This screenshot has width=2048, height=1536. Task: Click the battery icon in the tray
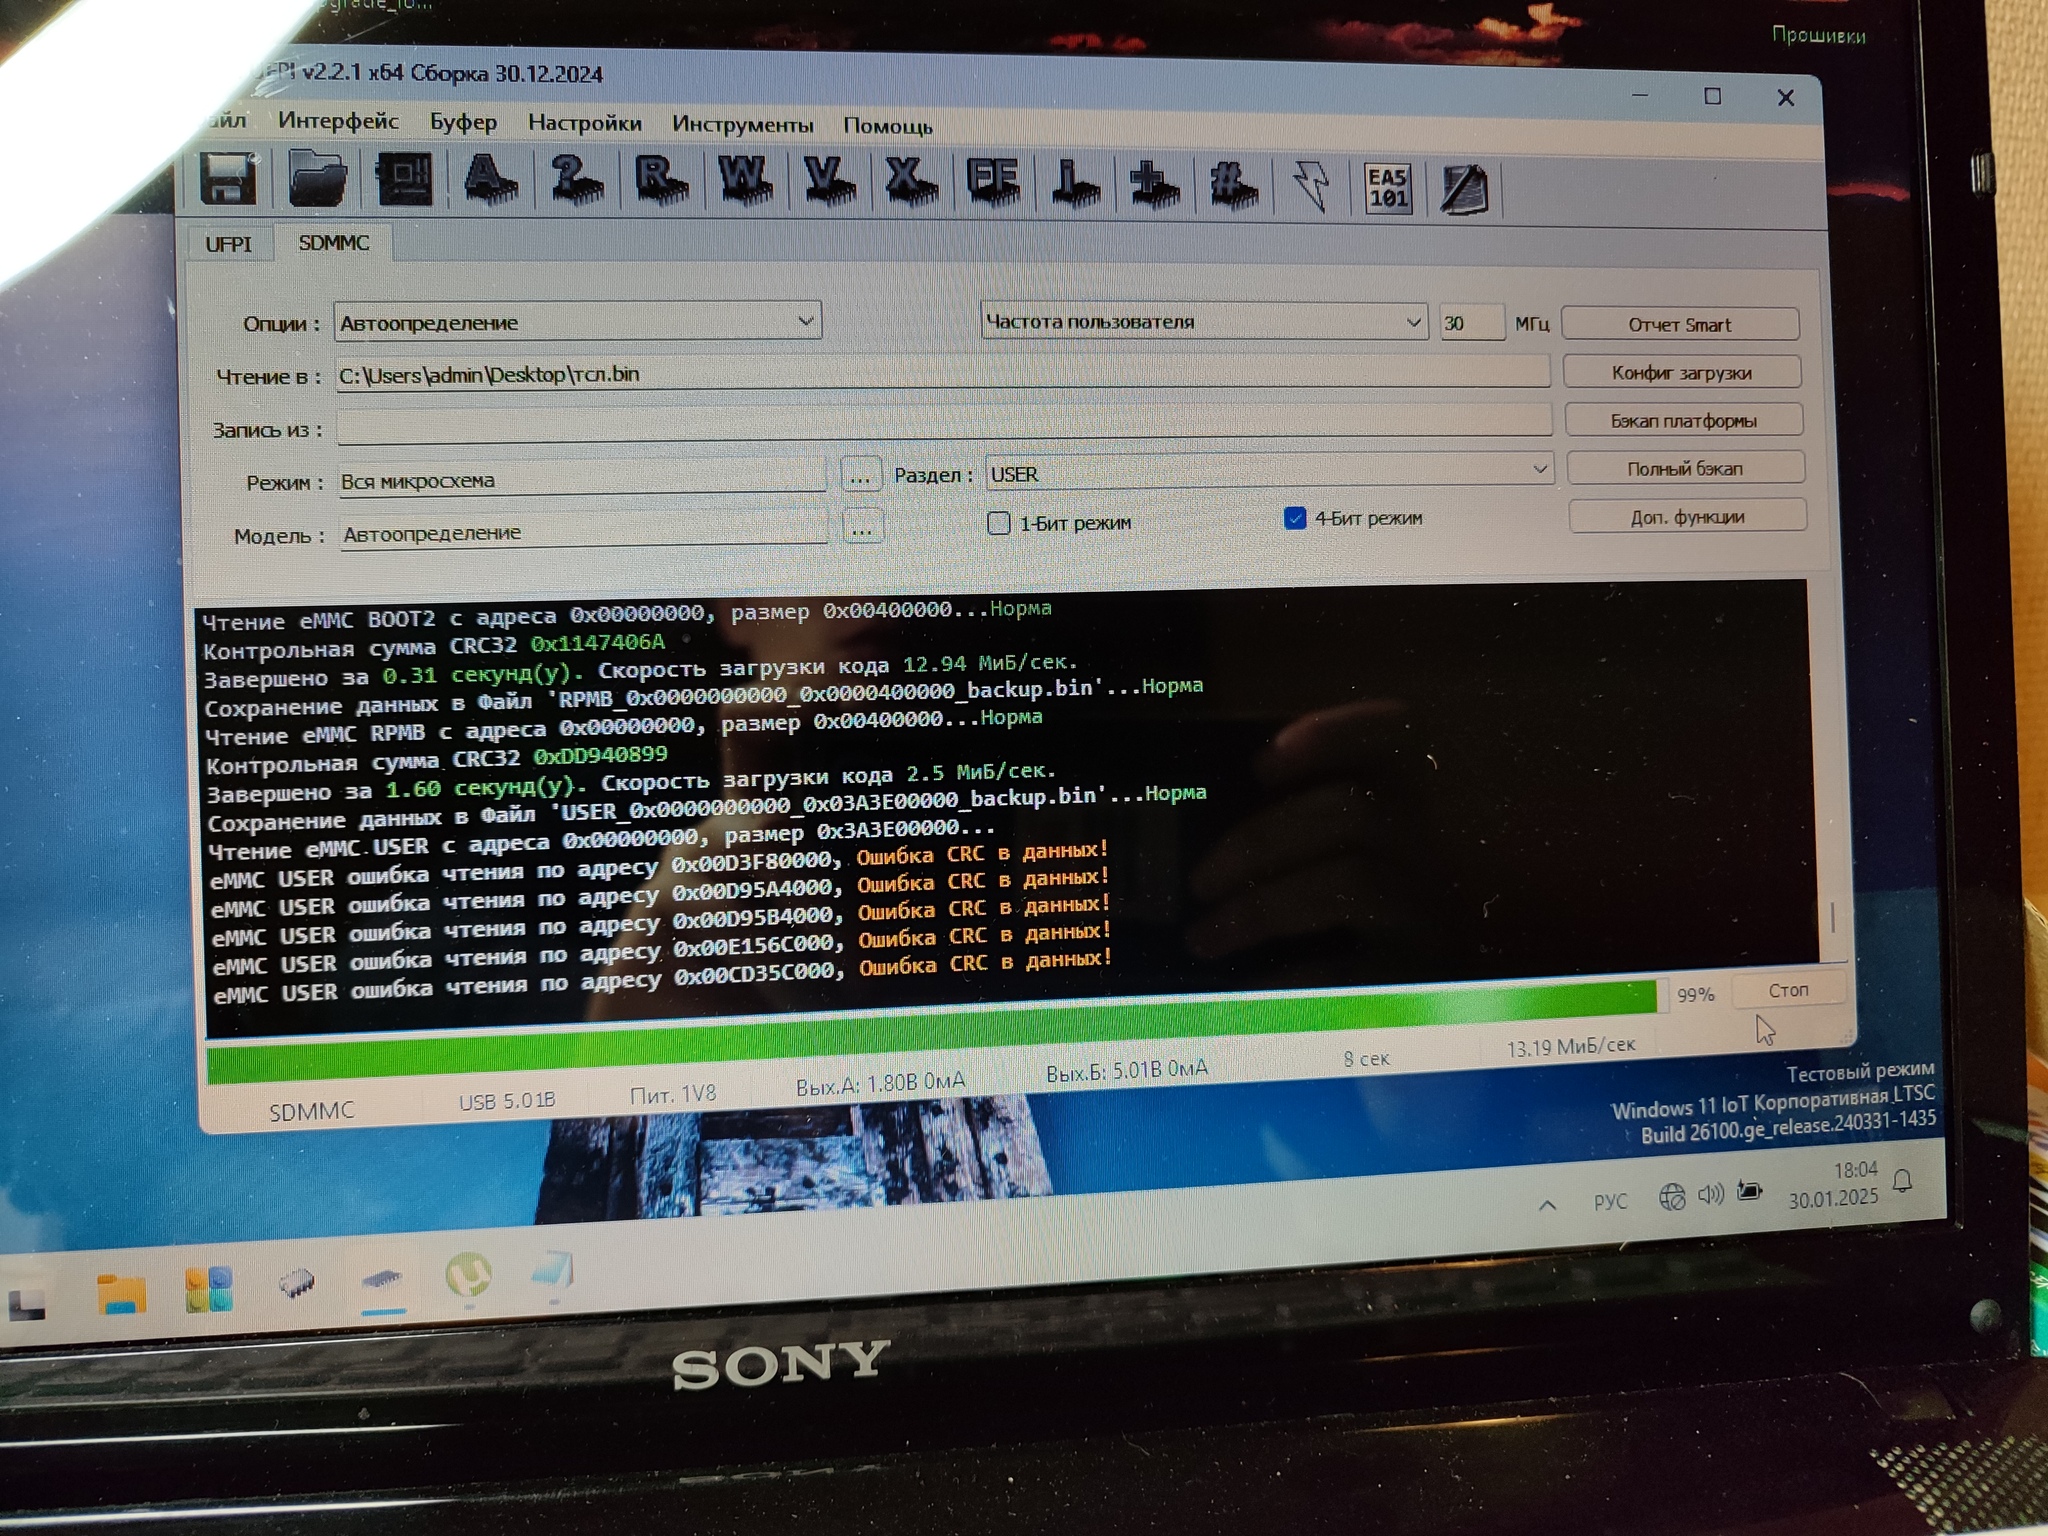[1749, 1191]
